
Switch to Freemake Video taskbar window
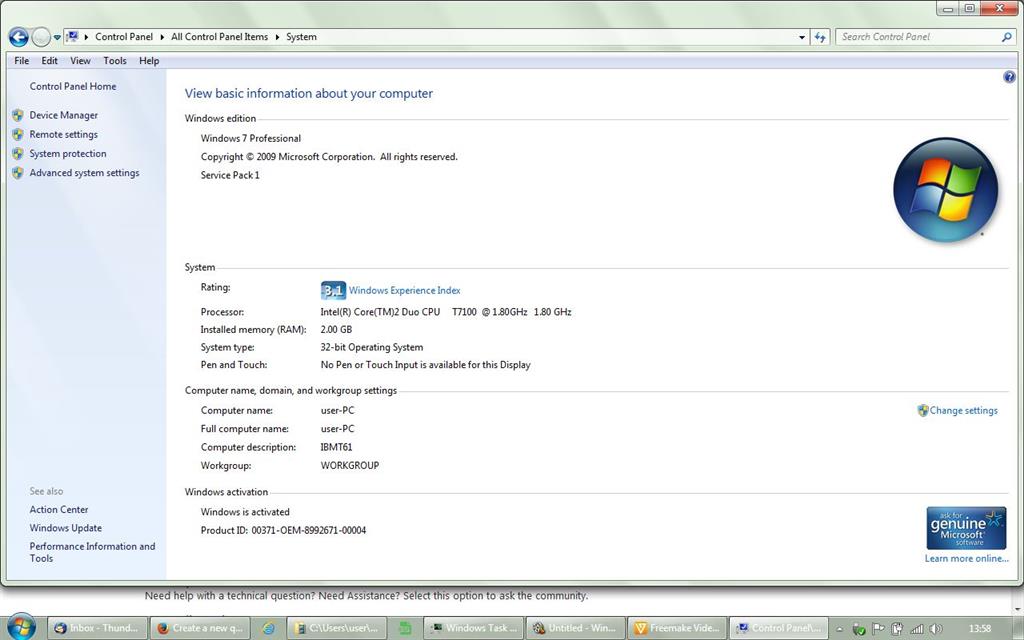click(677, 628)
